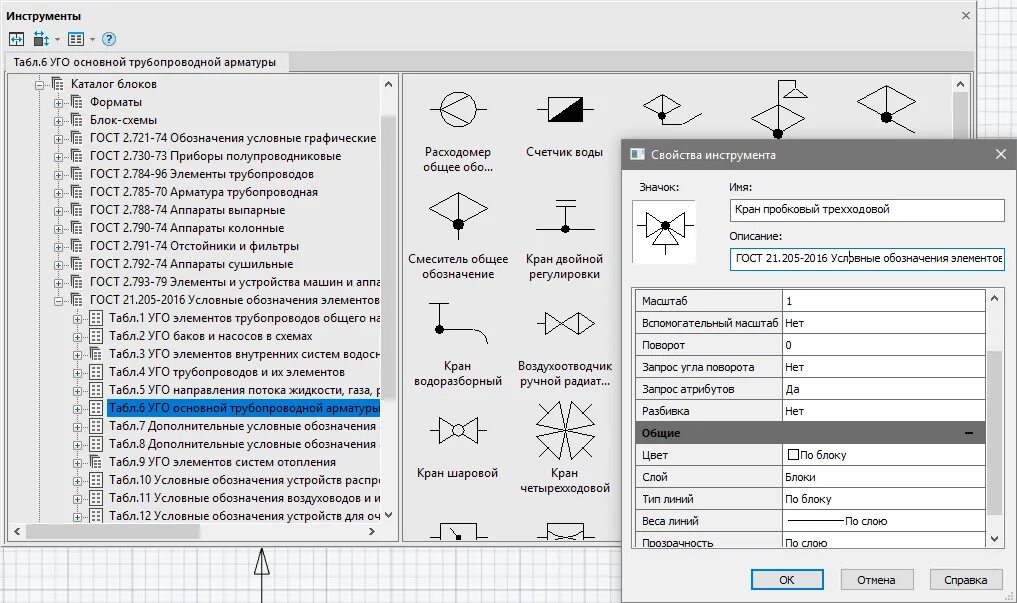Expand the Форматы node
1017x603 pixels.
pyautogui.click(x=58, y=103)
